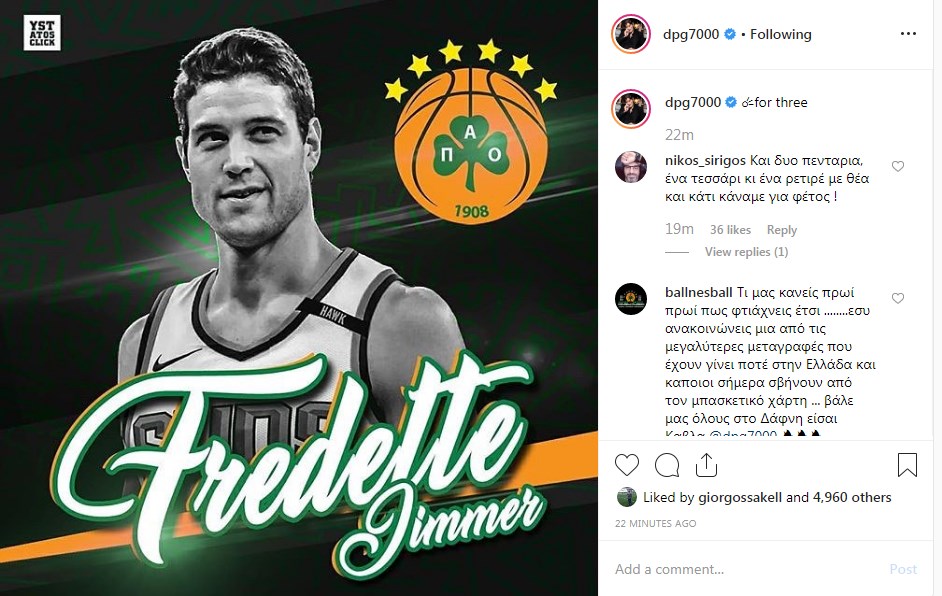
Task: Save post with the bookmark icon
Action: coord(907,465)
